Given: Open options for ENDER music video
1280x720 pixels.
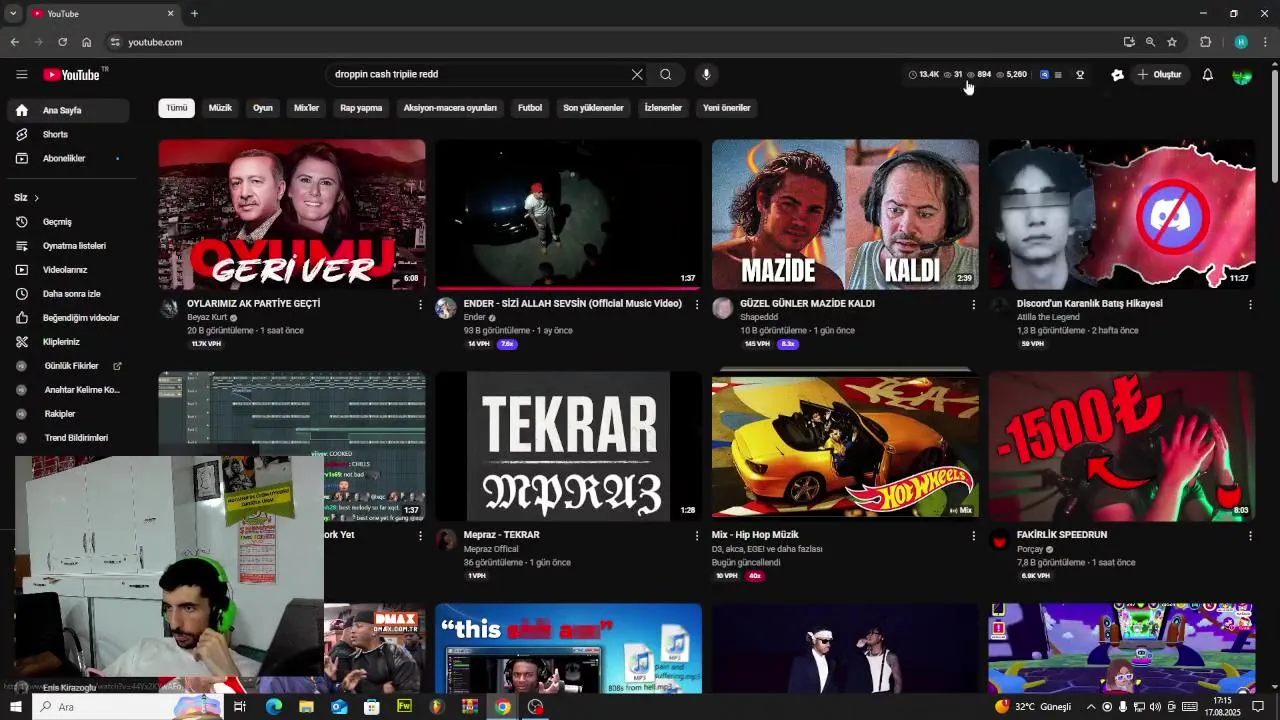Looking at the screenshot, I should click(x=697, y=304).
